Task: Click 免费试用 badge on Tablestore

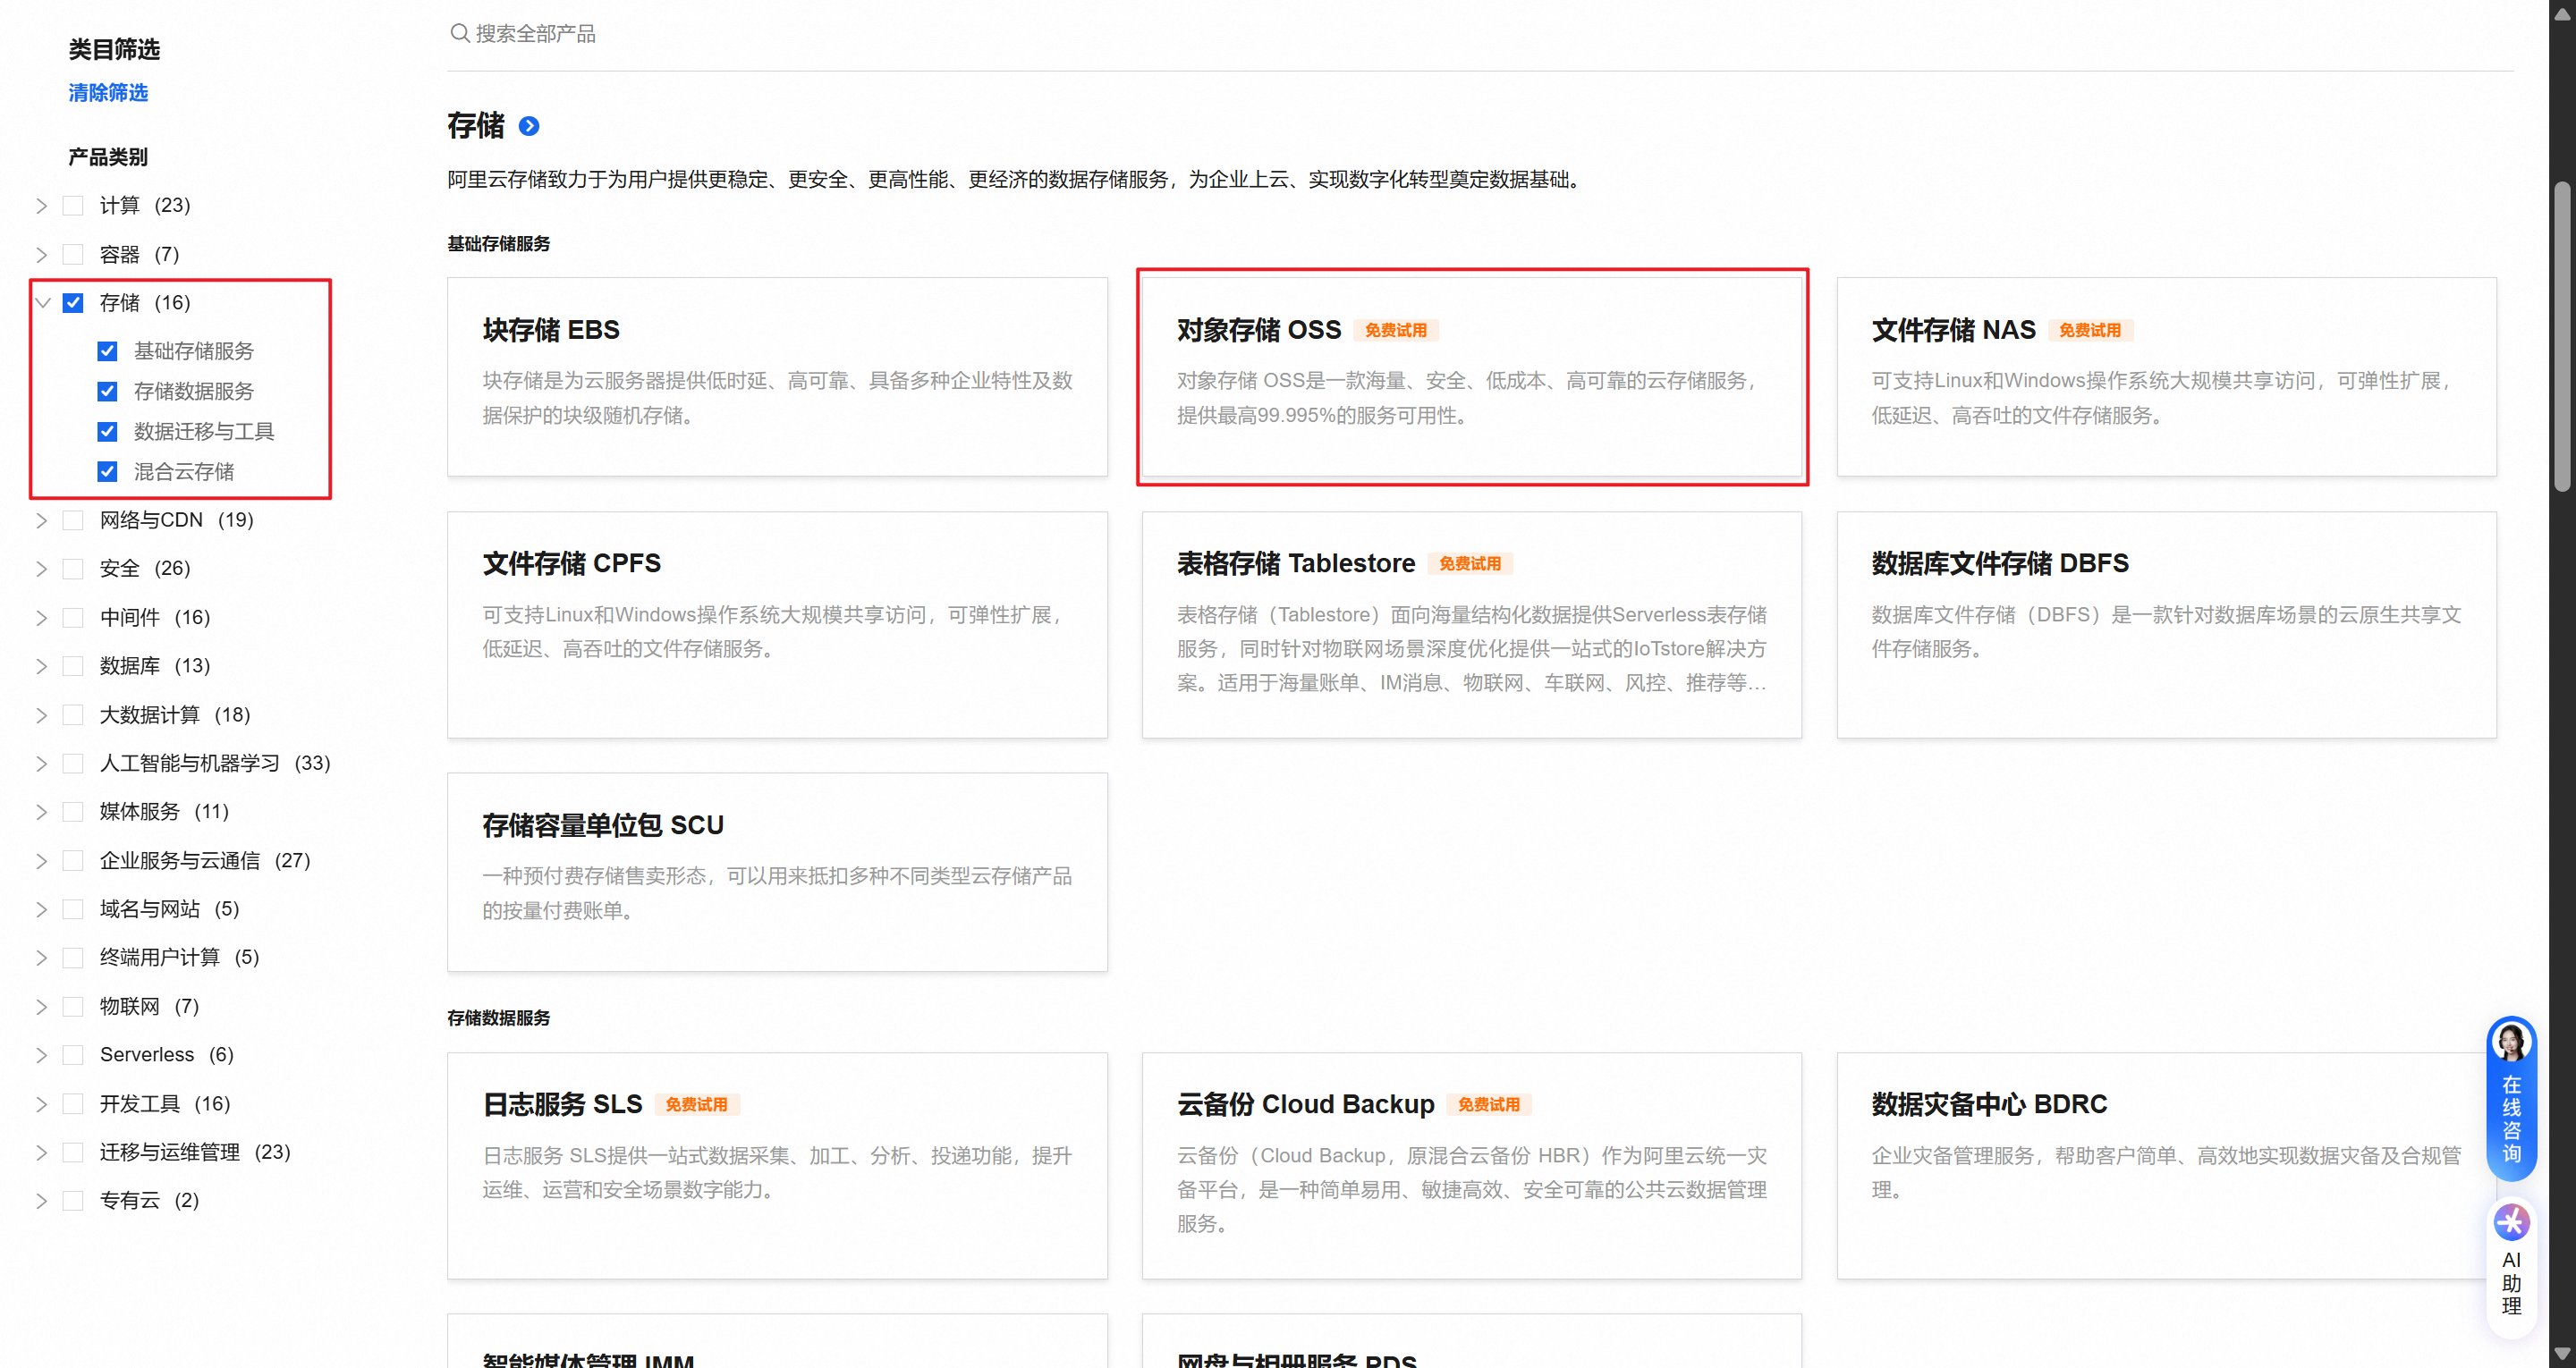Action: (x=1470, y=564)
